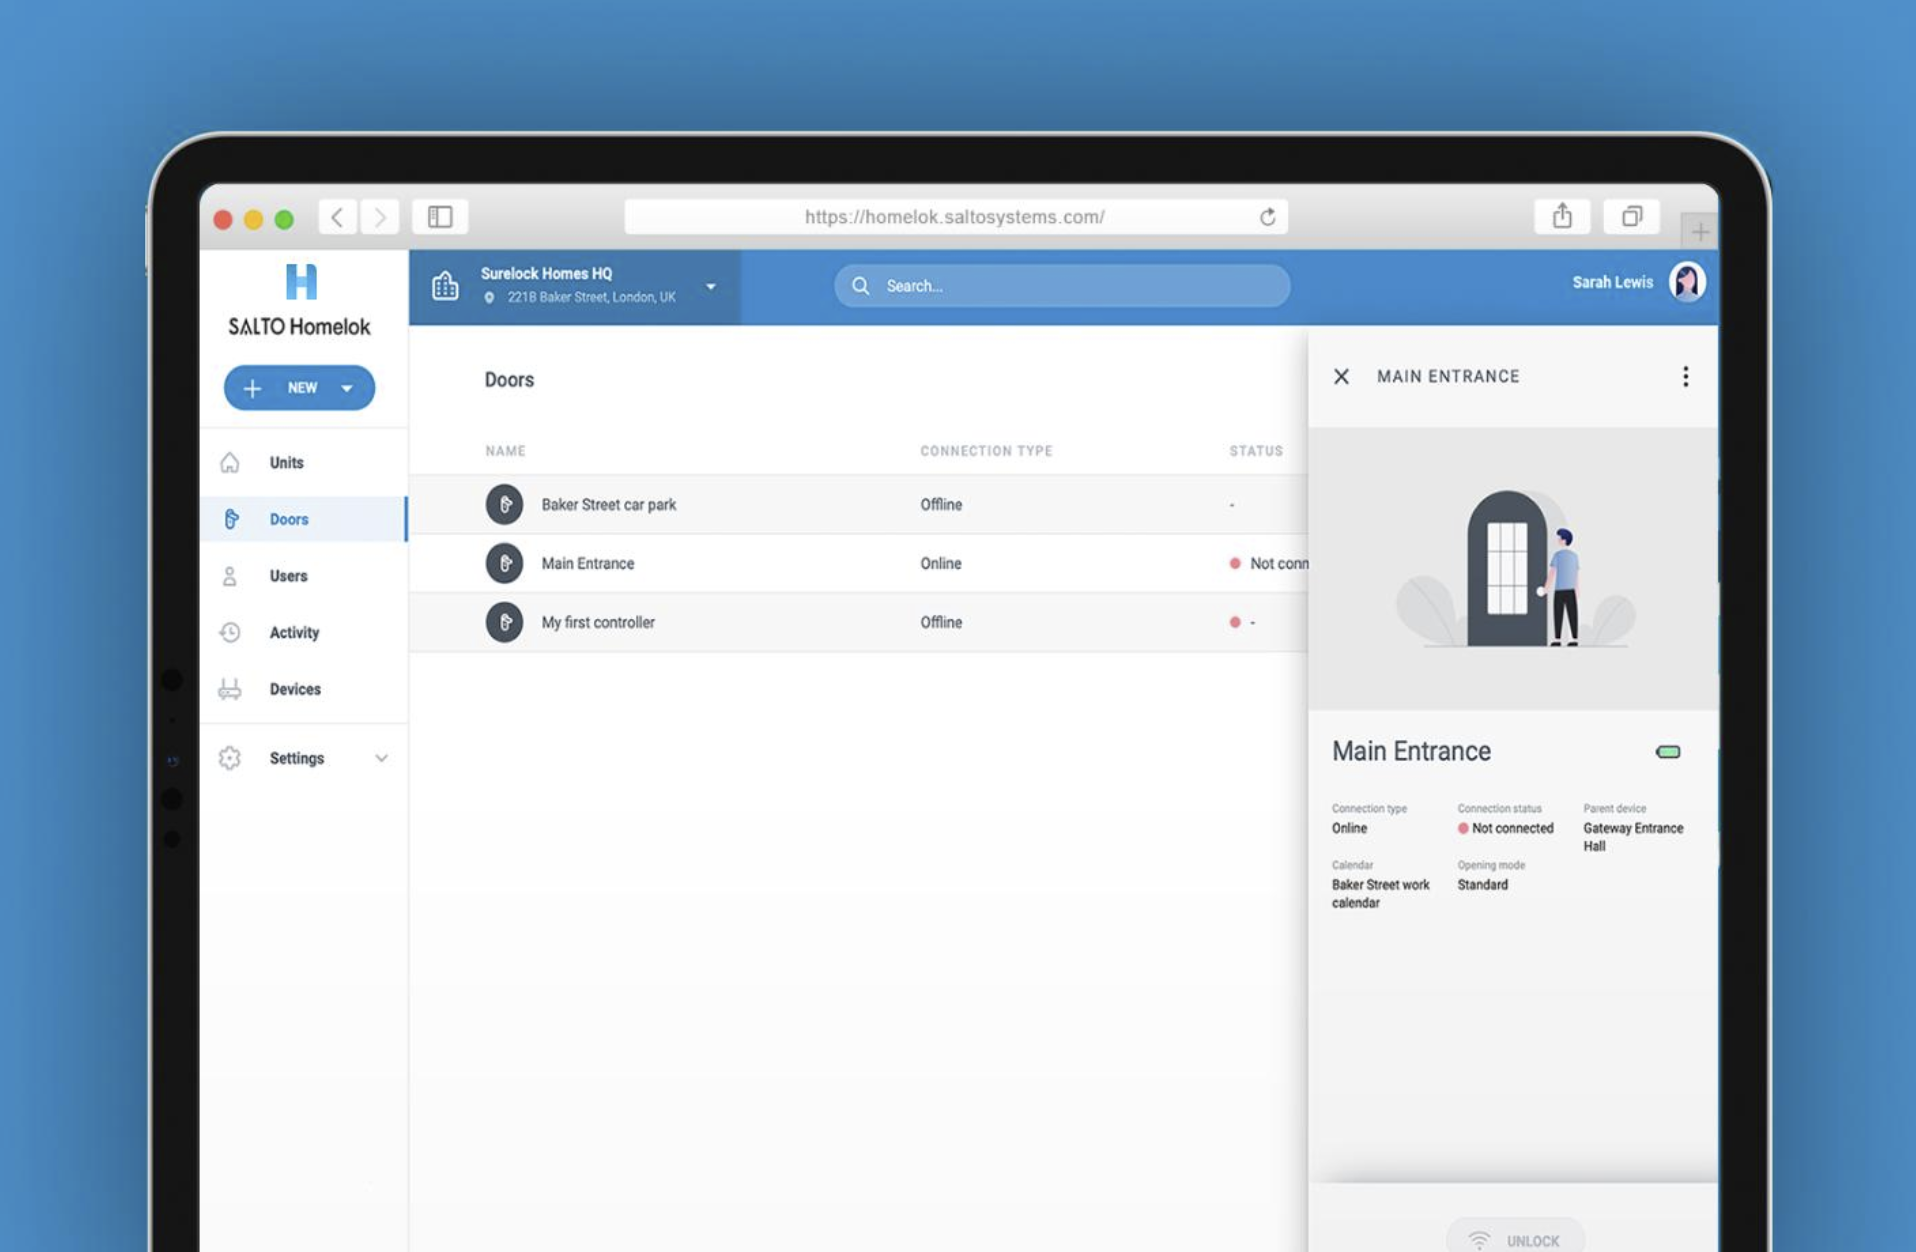The image size is (1916, 1252).
Task: Open the three-dot menu for Main Entrance panel
Action: point(1685,376)
